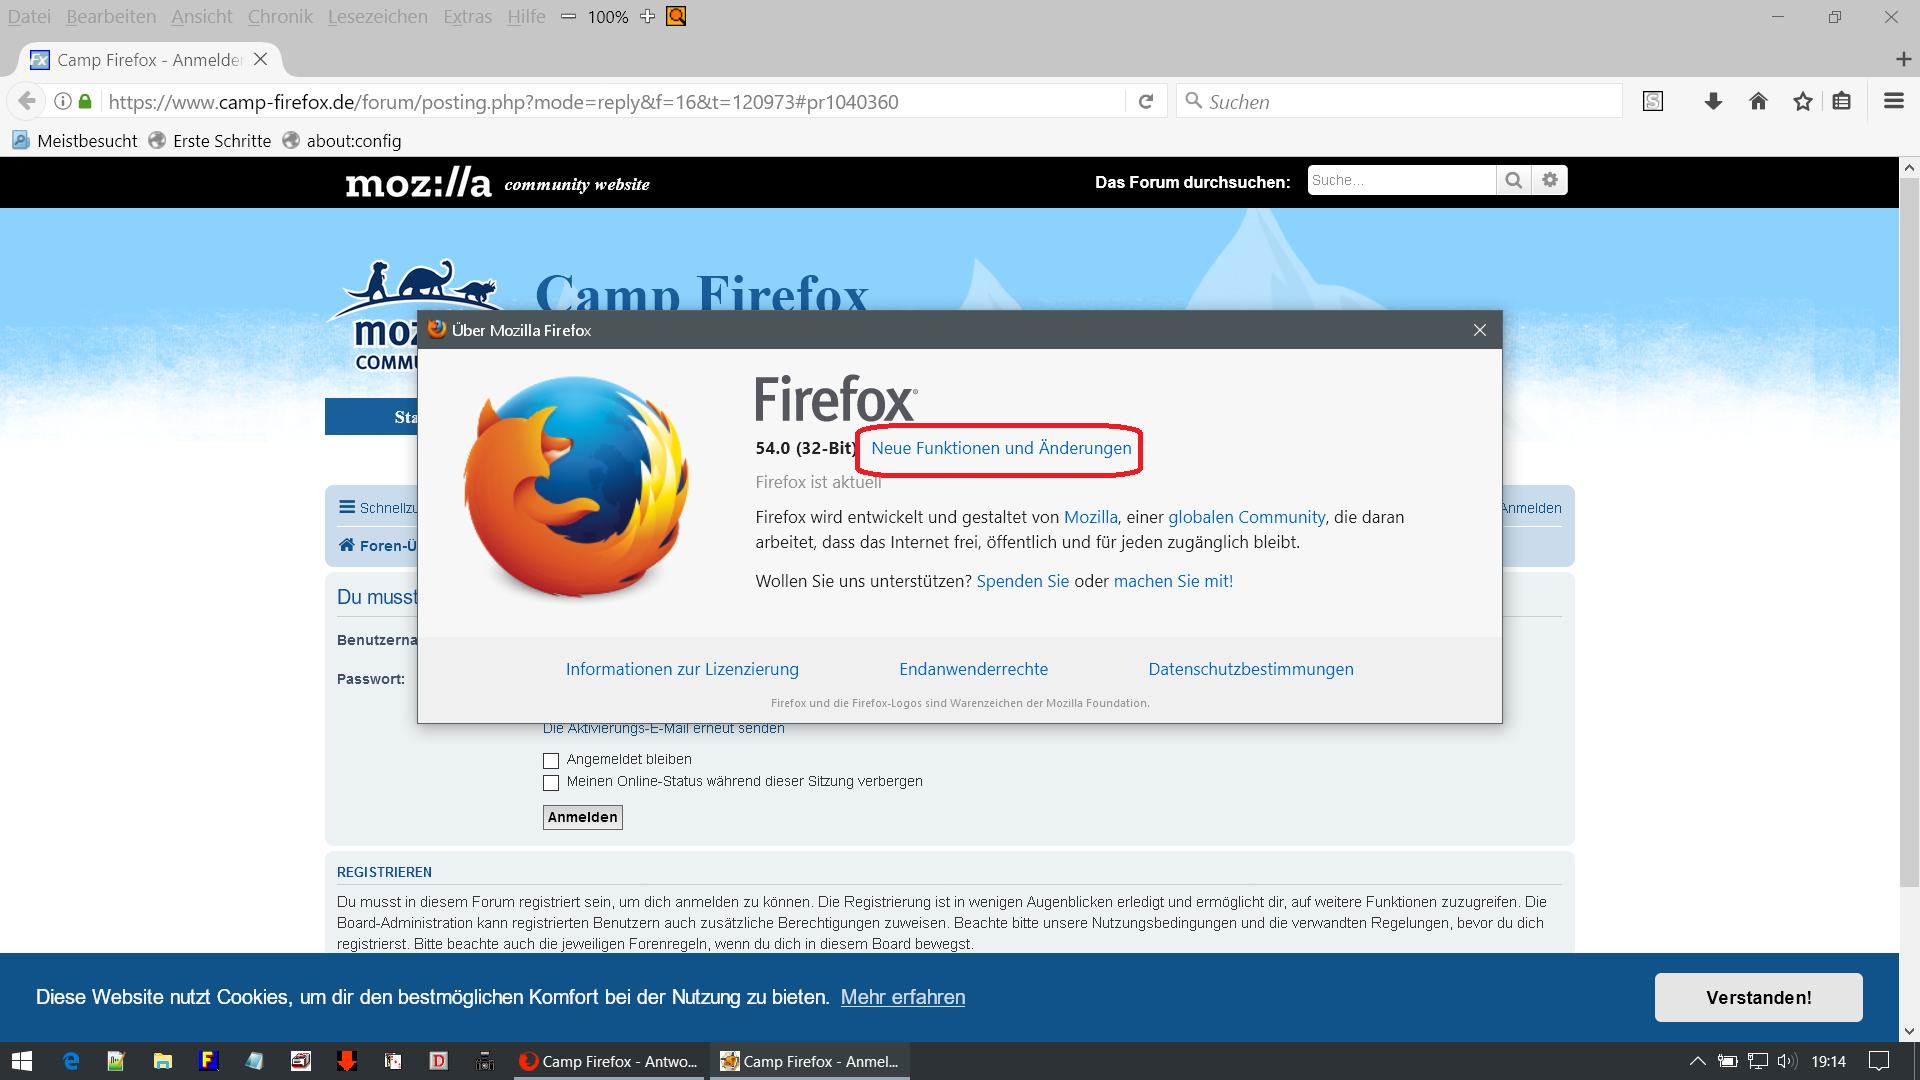The image size is (1920, 1080).
Task: Enable hiding online status checkbox
Action: point(551,782)
